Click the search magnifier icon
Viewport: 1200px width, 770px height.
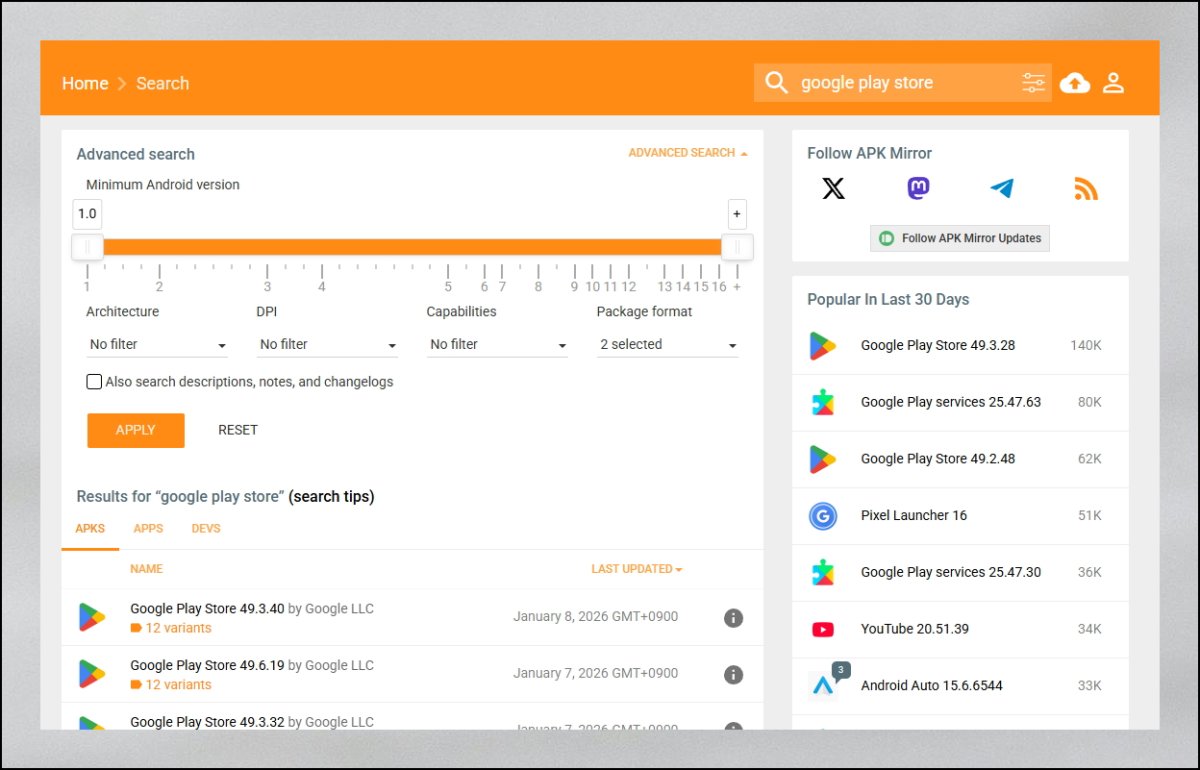coord(777,83)
